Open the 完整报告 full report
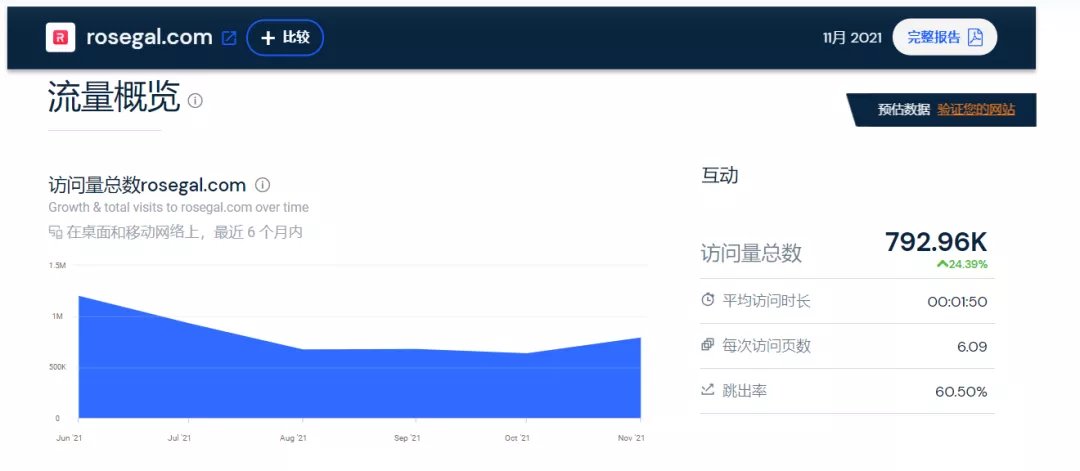Screen dimensions: 1080x471 pyautogui.click(x=944, y=37)
